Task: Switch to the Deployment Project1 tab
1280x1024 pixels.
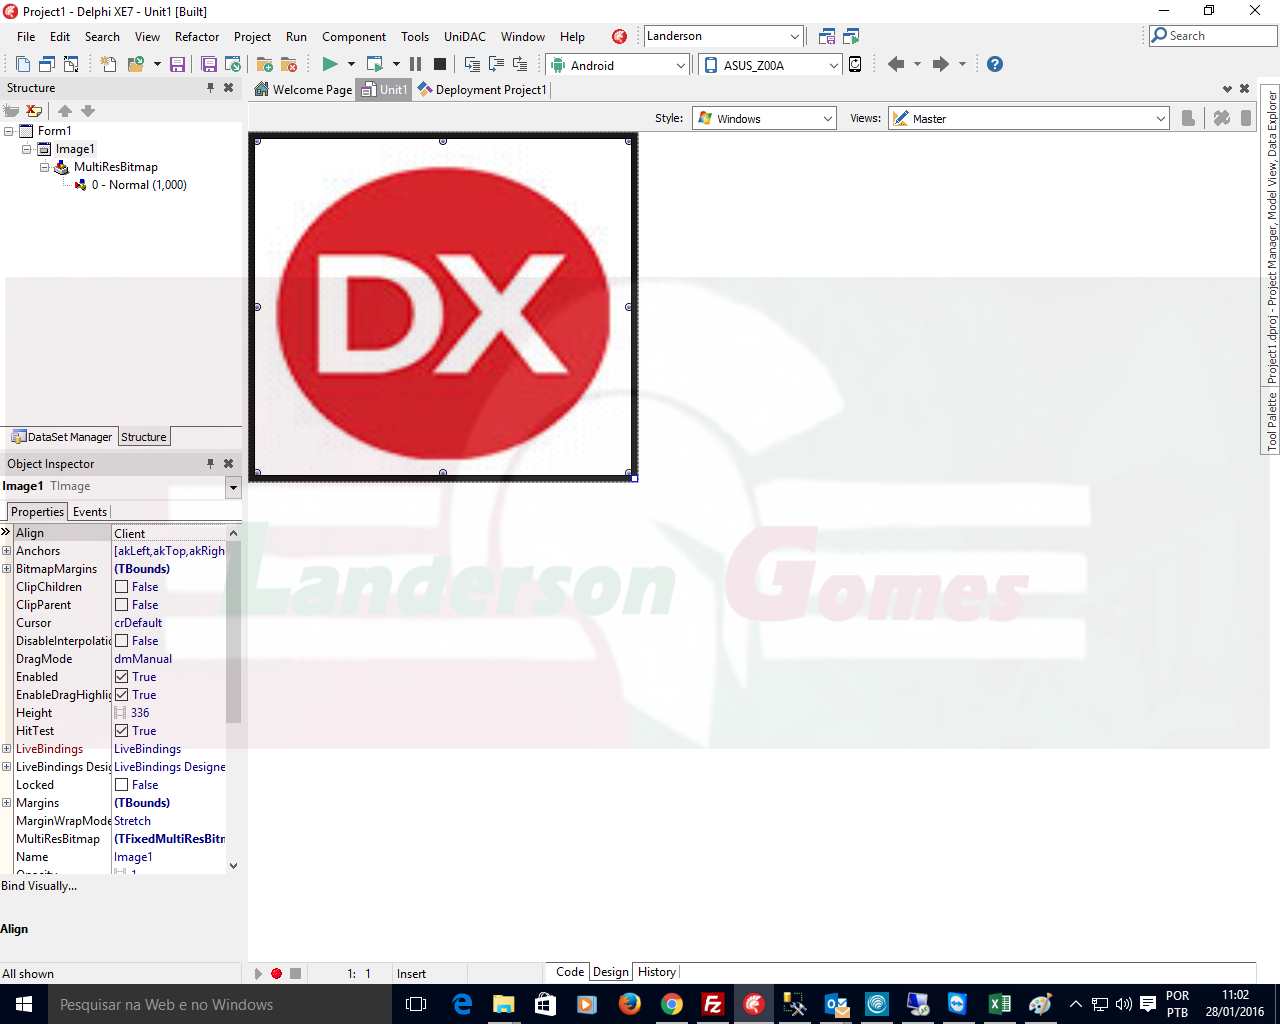Action: pyautogui.click(x=484, y=90)
